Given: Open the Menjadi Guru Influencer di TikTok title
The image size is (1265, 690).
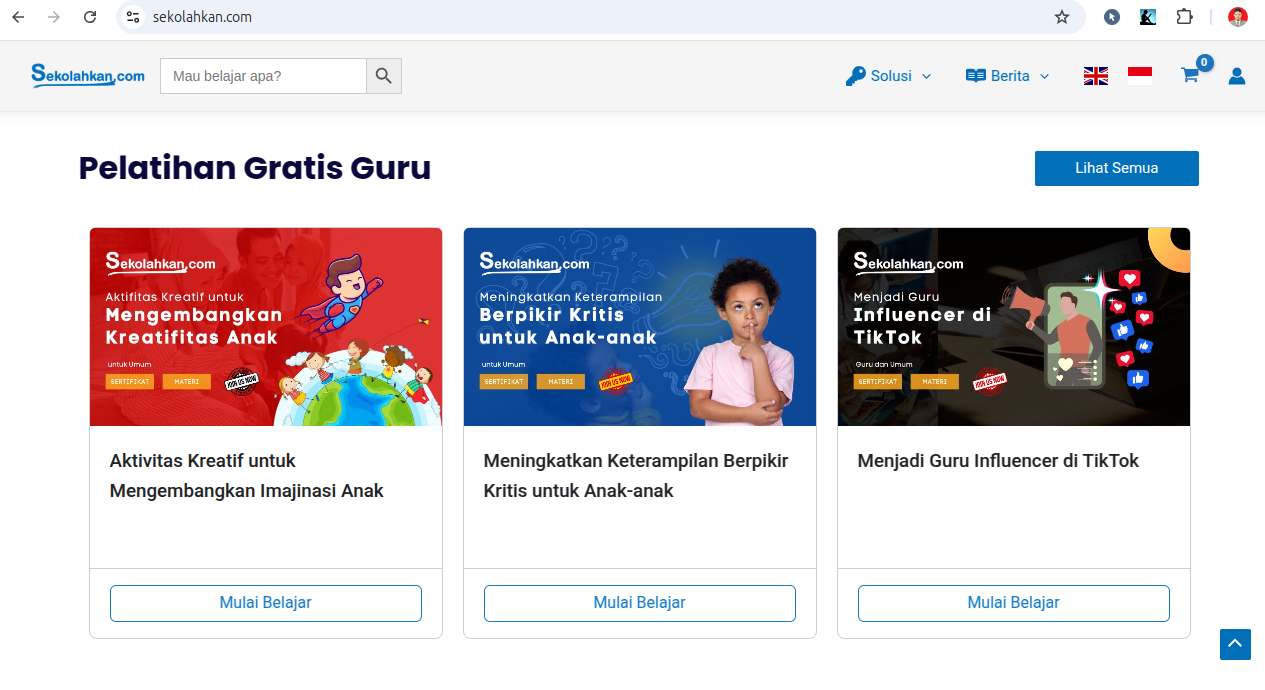Looking at the screenshot, I should pos(998,461).
